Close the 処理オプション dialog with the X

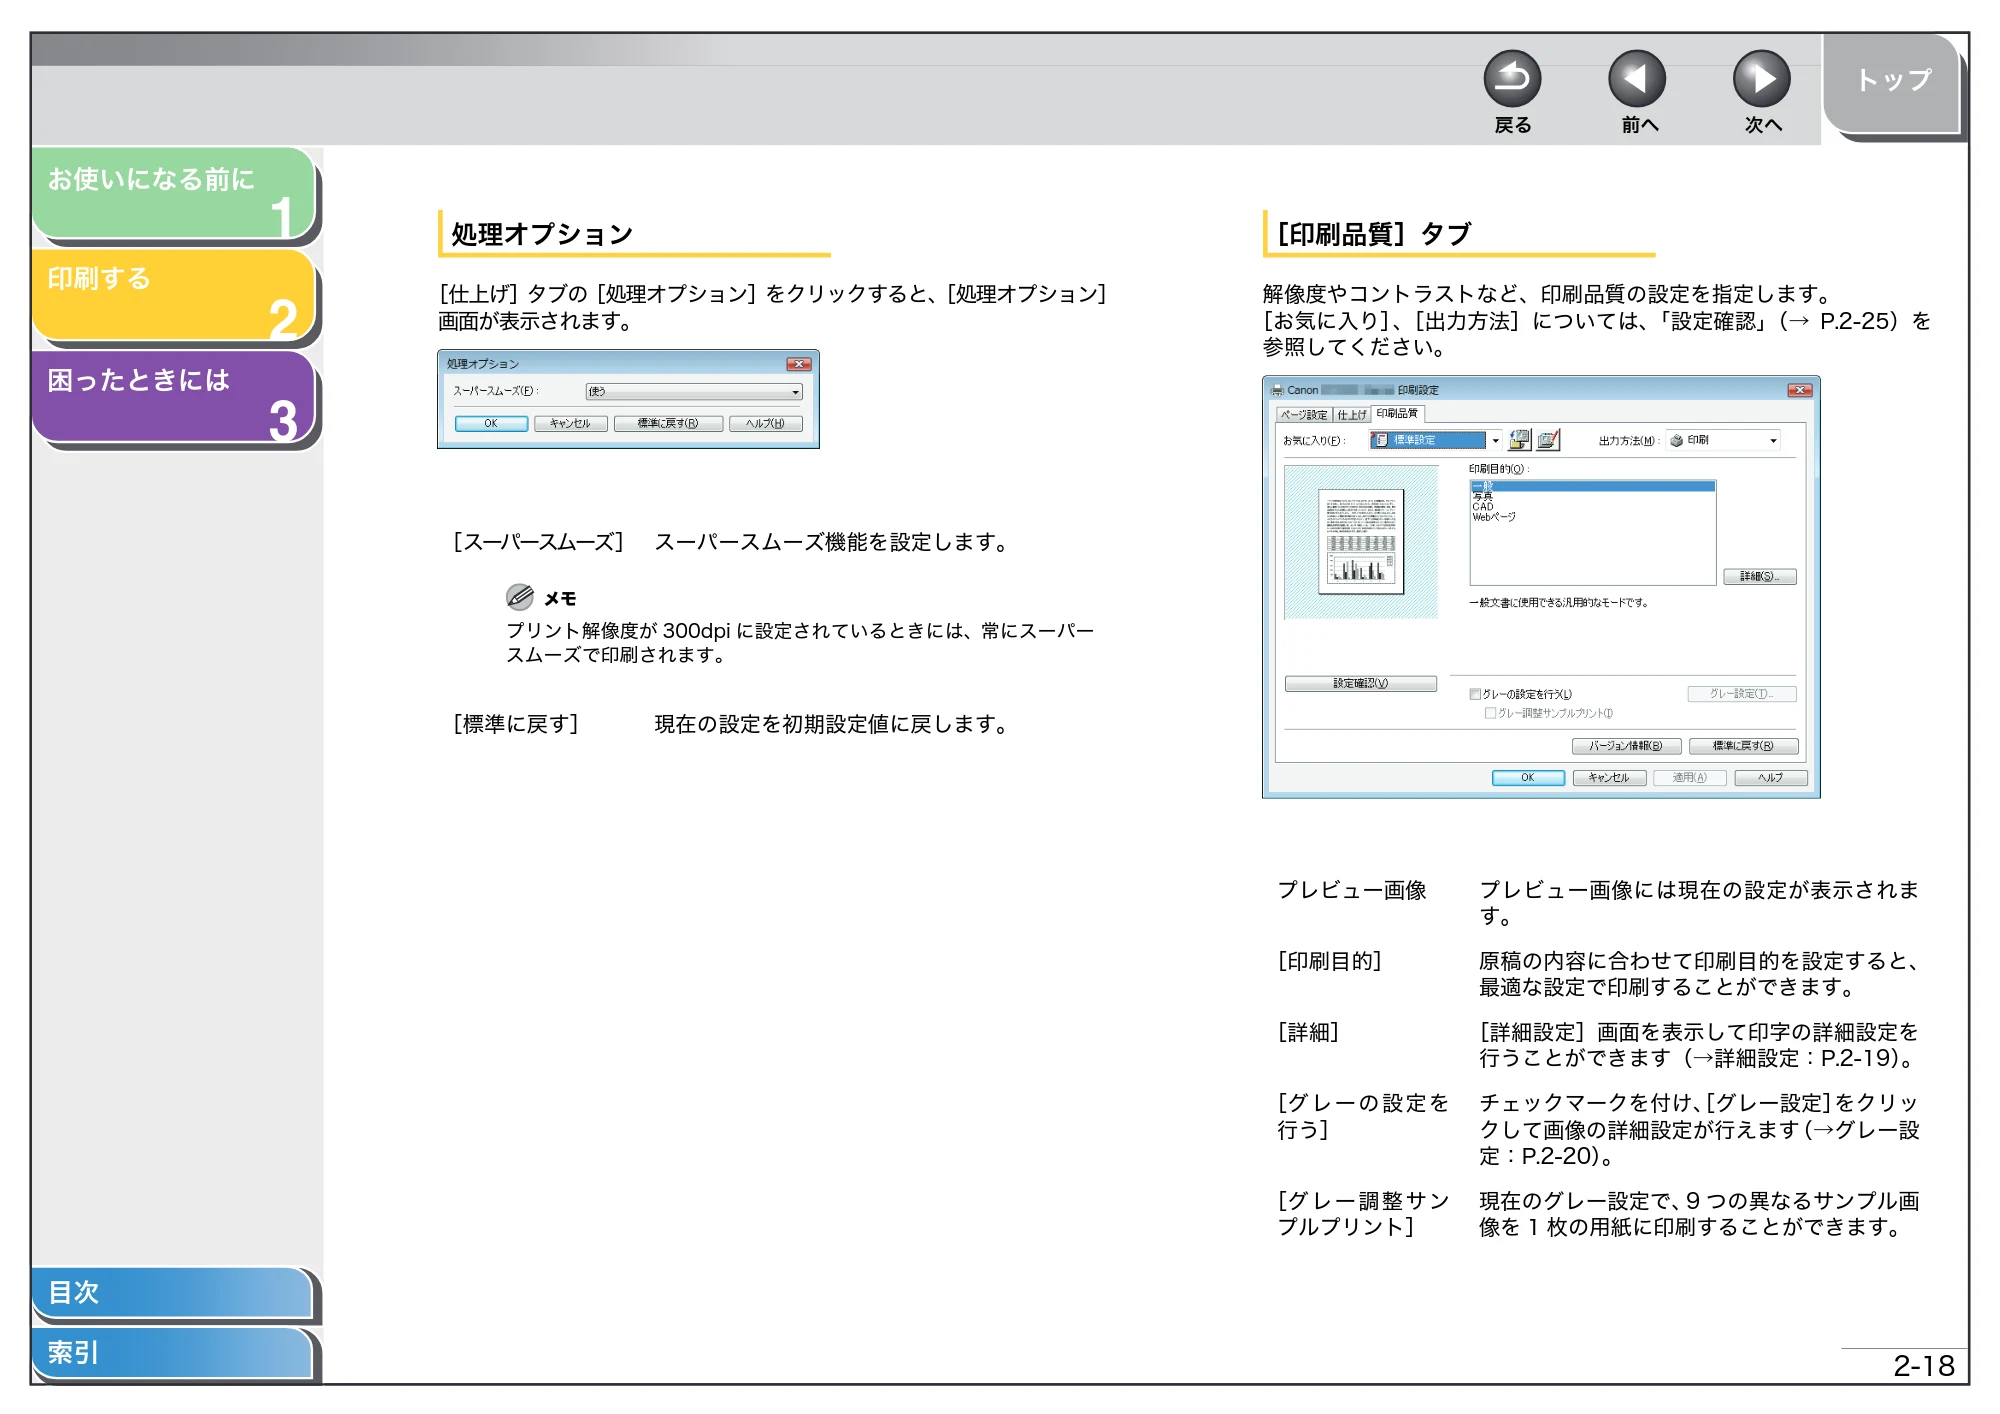pos(798,364)
